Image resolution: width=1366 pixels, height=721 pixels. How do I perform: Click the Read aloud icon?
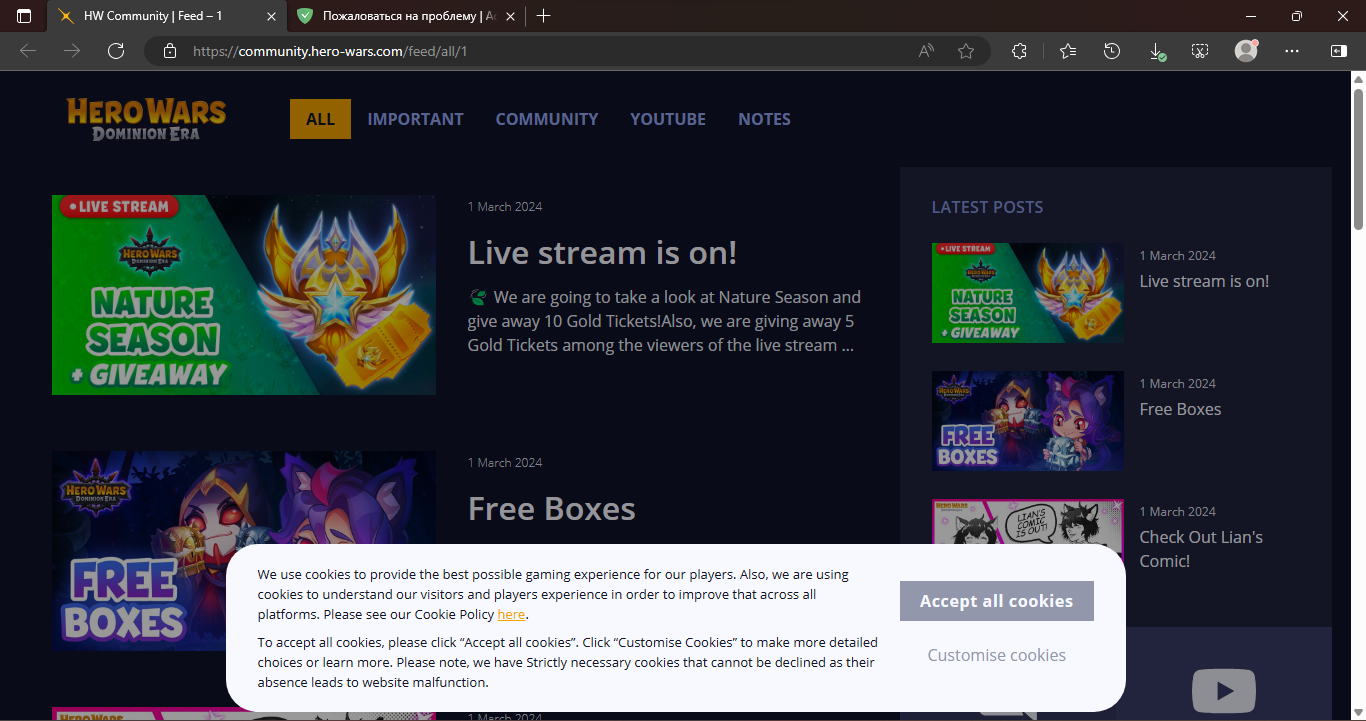pos(926,51)
